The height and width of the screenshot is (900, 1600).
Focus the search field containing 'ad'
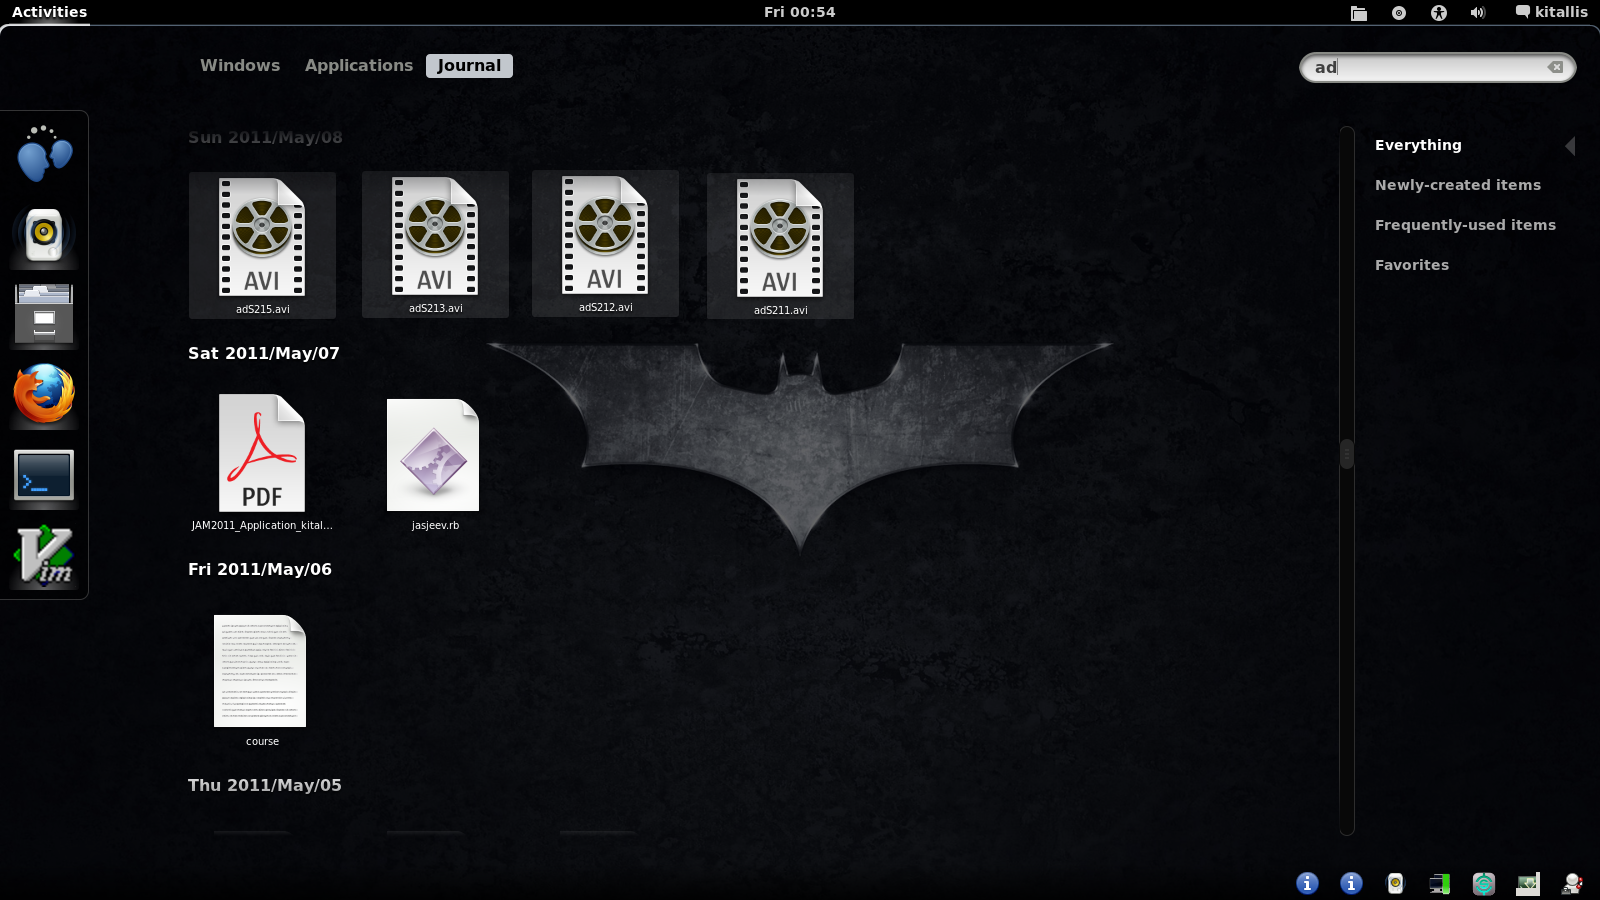[1437, 67]
